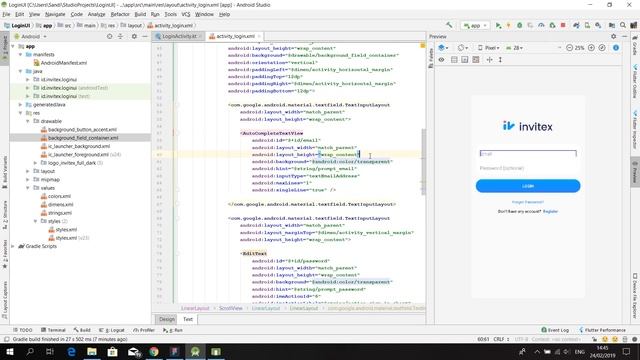Open strings.xml from the Project tree

coord(56,213)
